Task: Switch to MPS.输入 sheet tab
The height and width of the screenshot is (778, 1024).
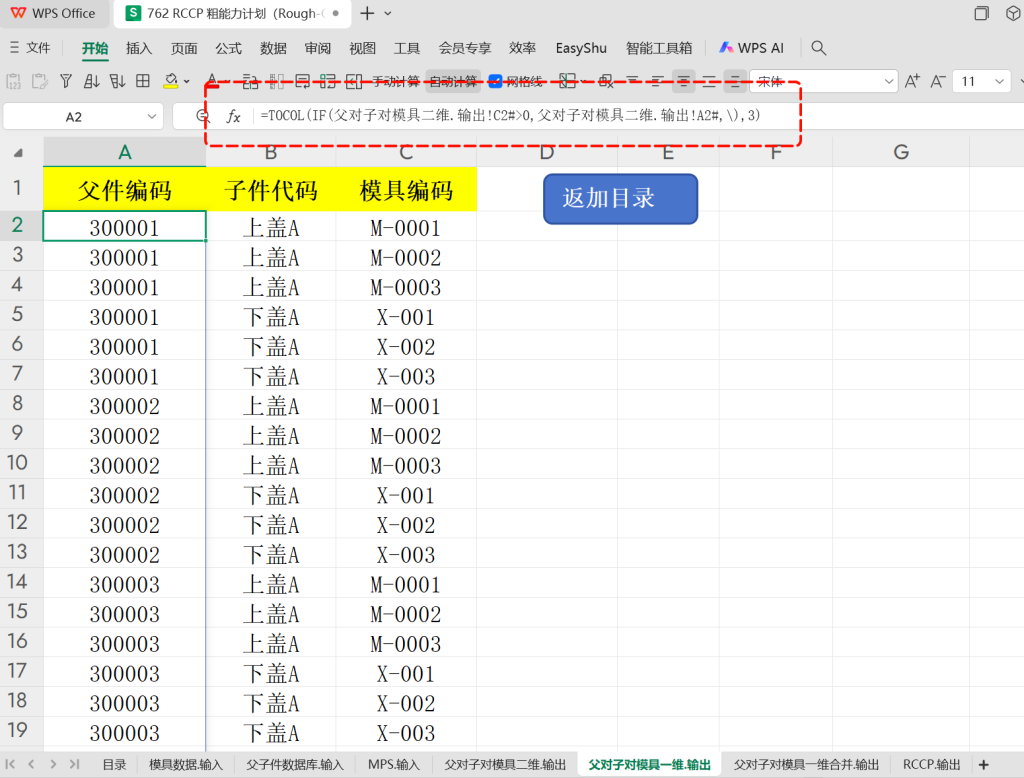Action: 394,764
